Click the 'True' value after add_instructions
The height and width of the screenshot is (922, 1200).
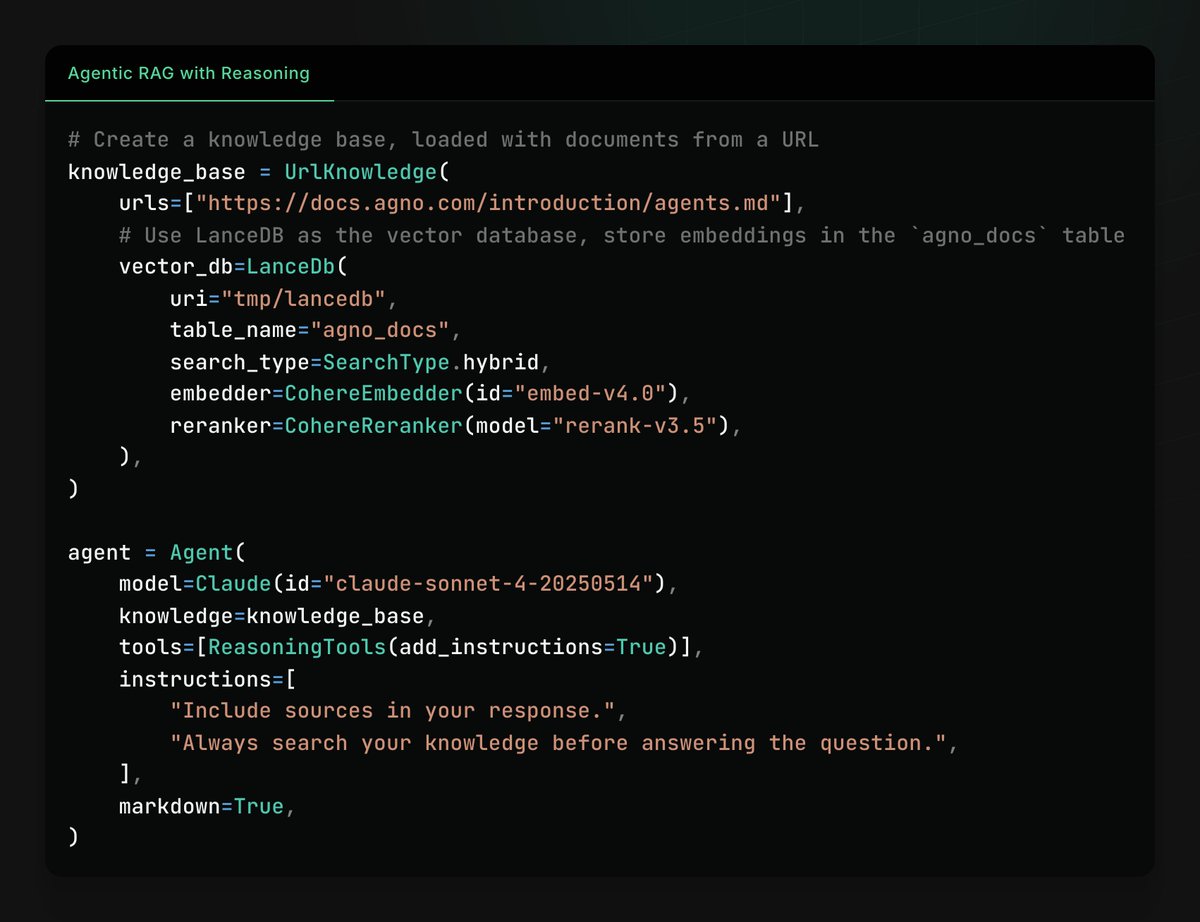pyautogui.click(x=641, y=647)
